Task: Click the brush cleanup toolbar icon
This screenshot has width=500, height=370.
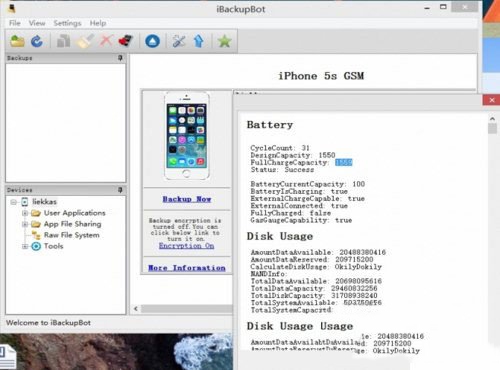Action: pyautogui.click(x=85, y=41)
